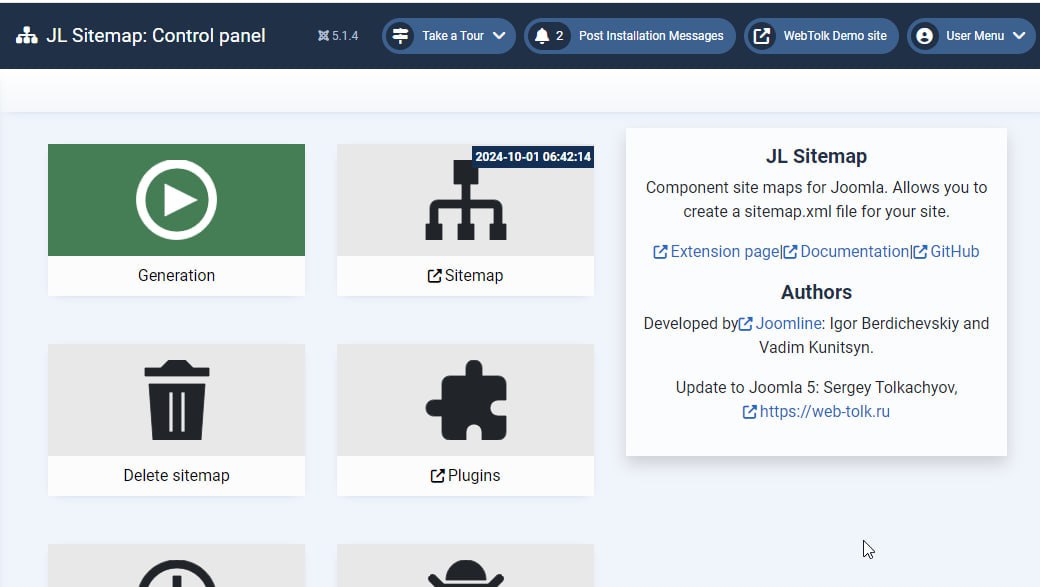This screenshot has height=587, width=1040.
Task: Click the partially visible circular icon tile at bottom left
Action: tap(176, 566)
